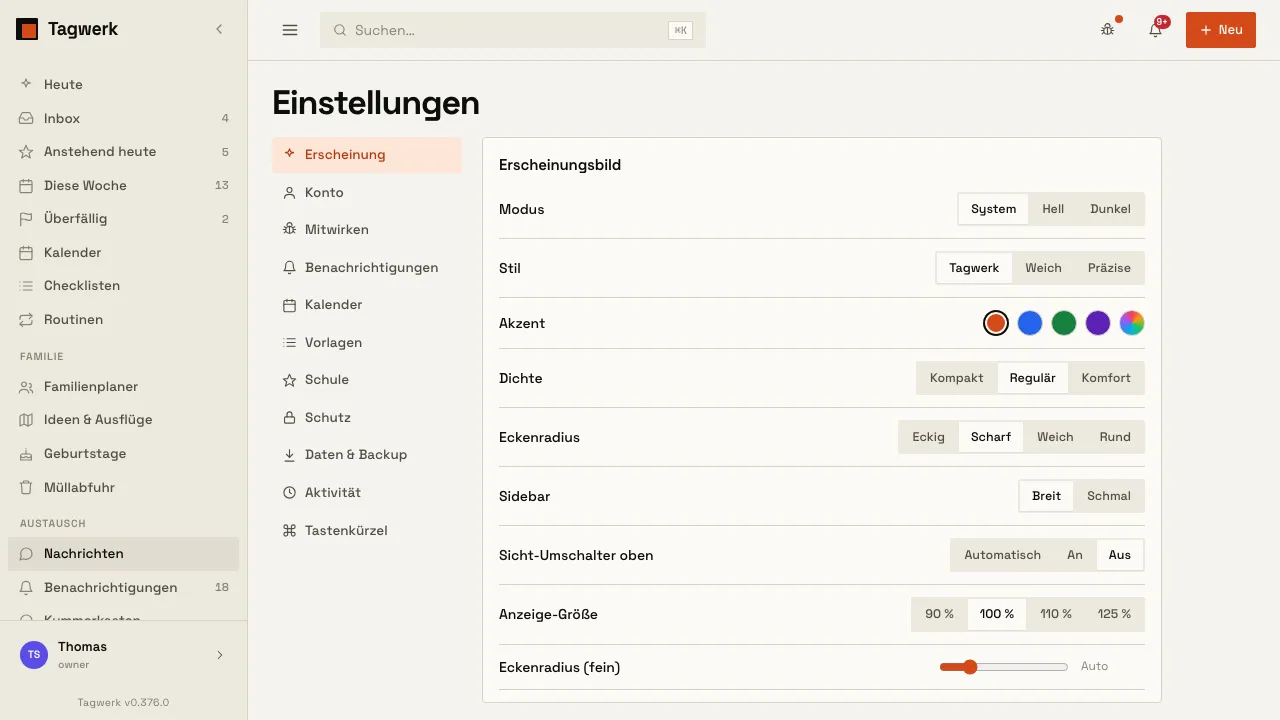The height and width of the screenshot is (720, 1280).
Task: Choose the Weich style option
Action: (x=1043, y=268)
